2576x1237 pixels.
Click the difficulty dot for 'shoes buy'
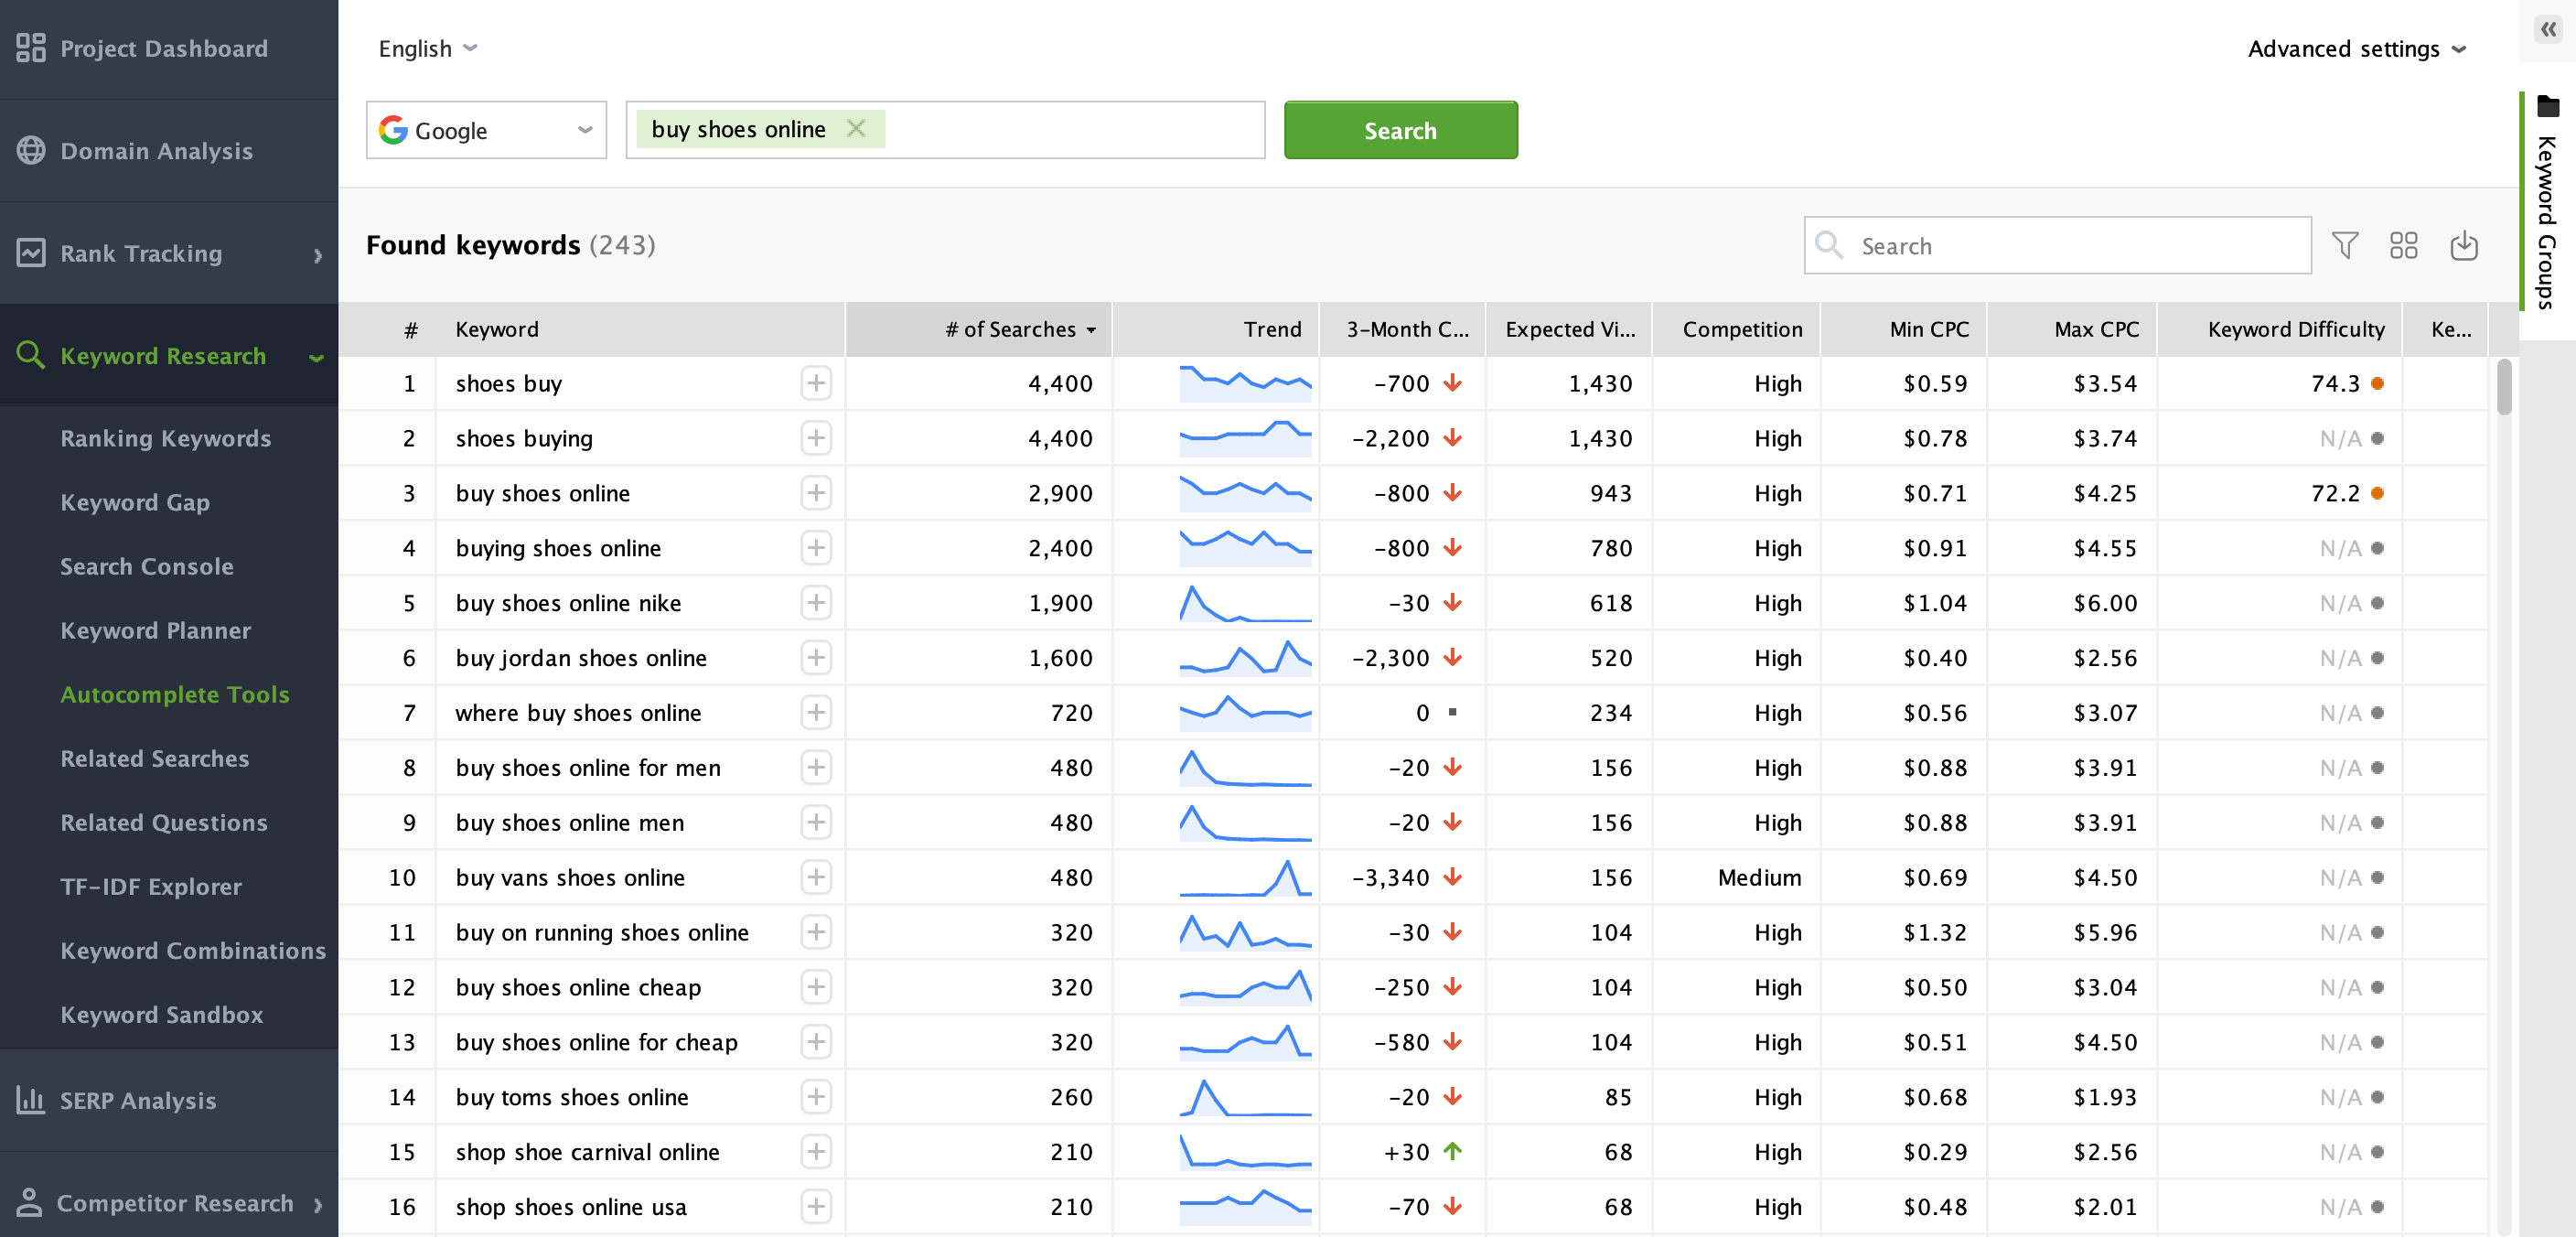2378,383
